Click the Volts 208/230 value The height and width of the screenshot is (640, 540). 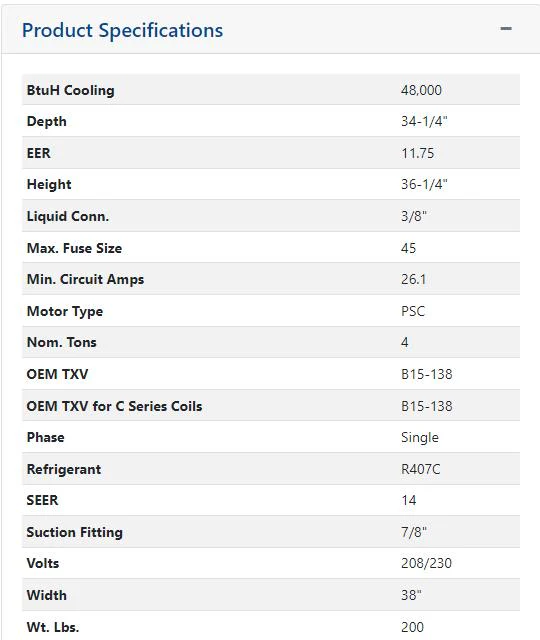426,563
